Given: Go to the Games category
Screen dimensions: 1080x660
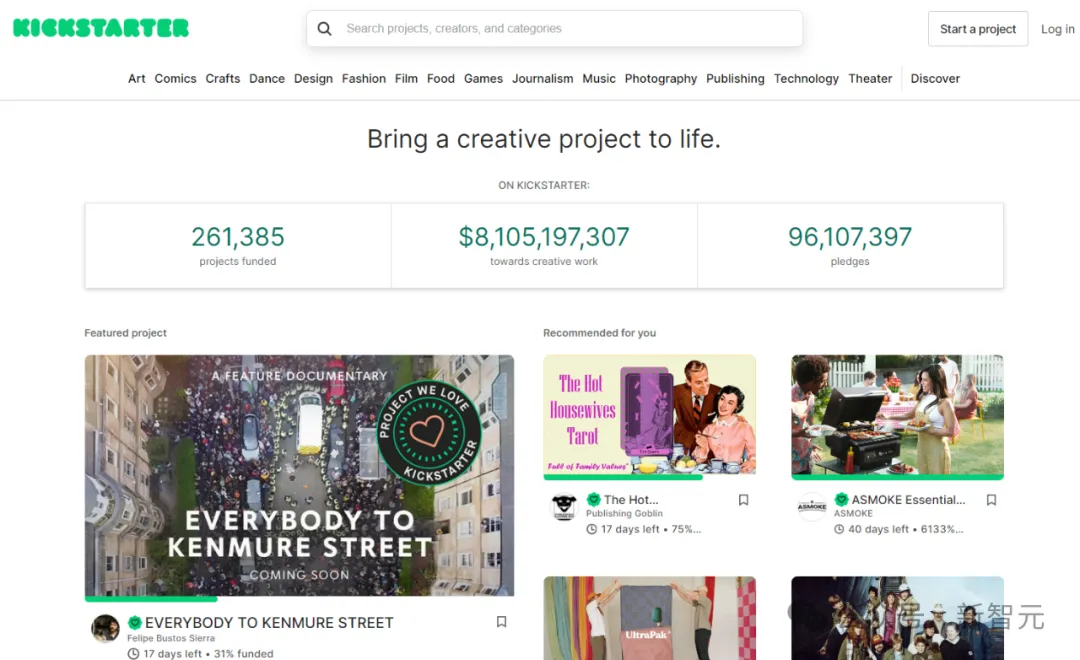Looking at the screenshot, I should coord(484,79).
